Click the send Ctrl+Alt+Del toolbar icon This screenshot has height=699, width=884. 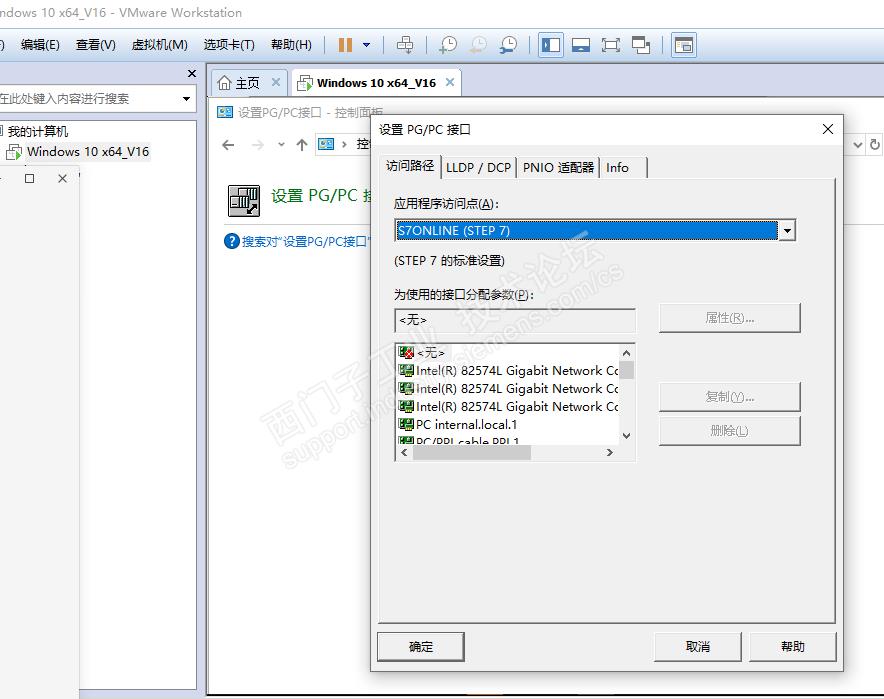pyautogui.click(x=405, y=45)
